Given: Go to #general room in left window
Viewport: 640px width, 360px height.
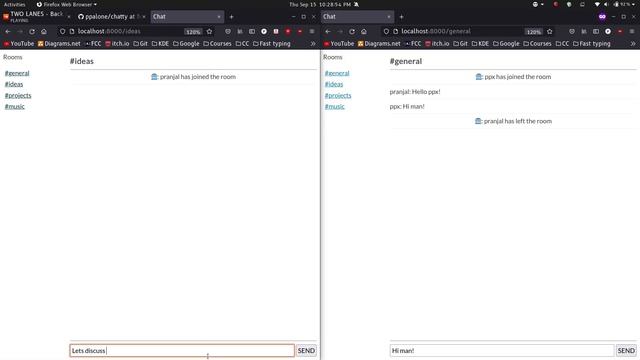Looking at the screenshot, I should (x=17, y=73).
